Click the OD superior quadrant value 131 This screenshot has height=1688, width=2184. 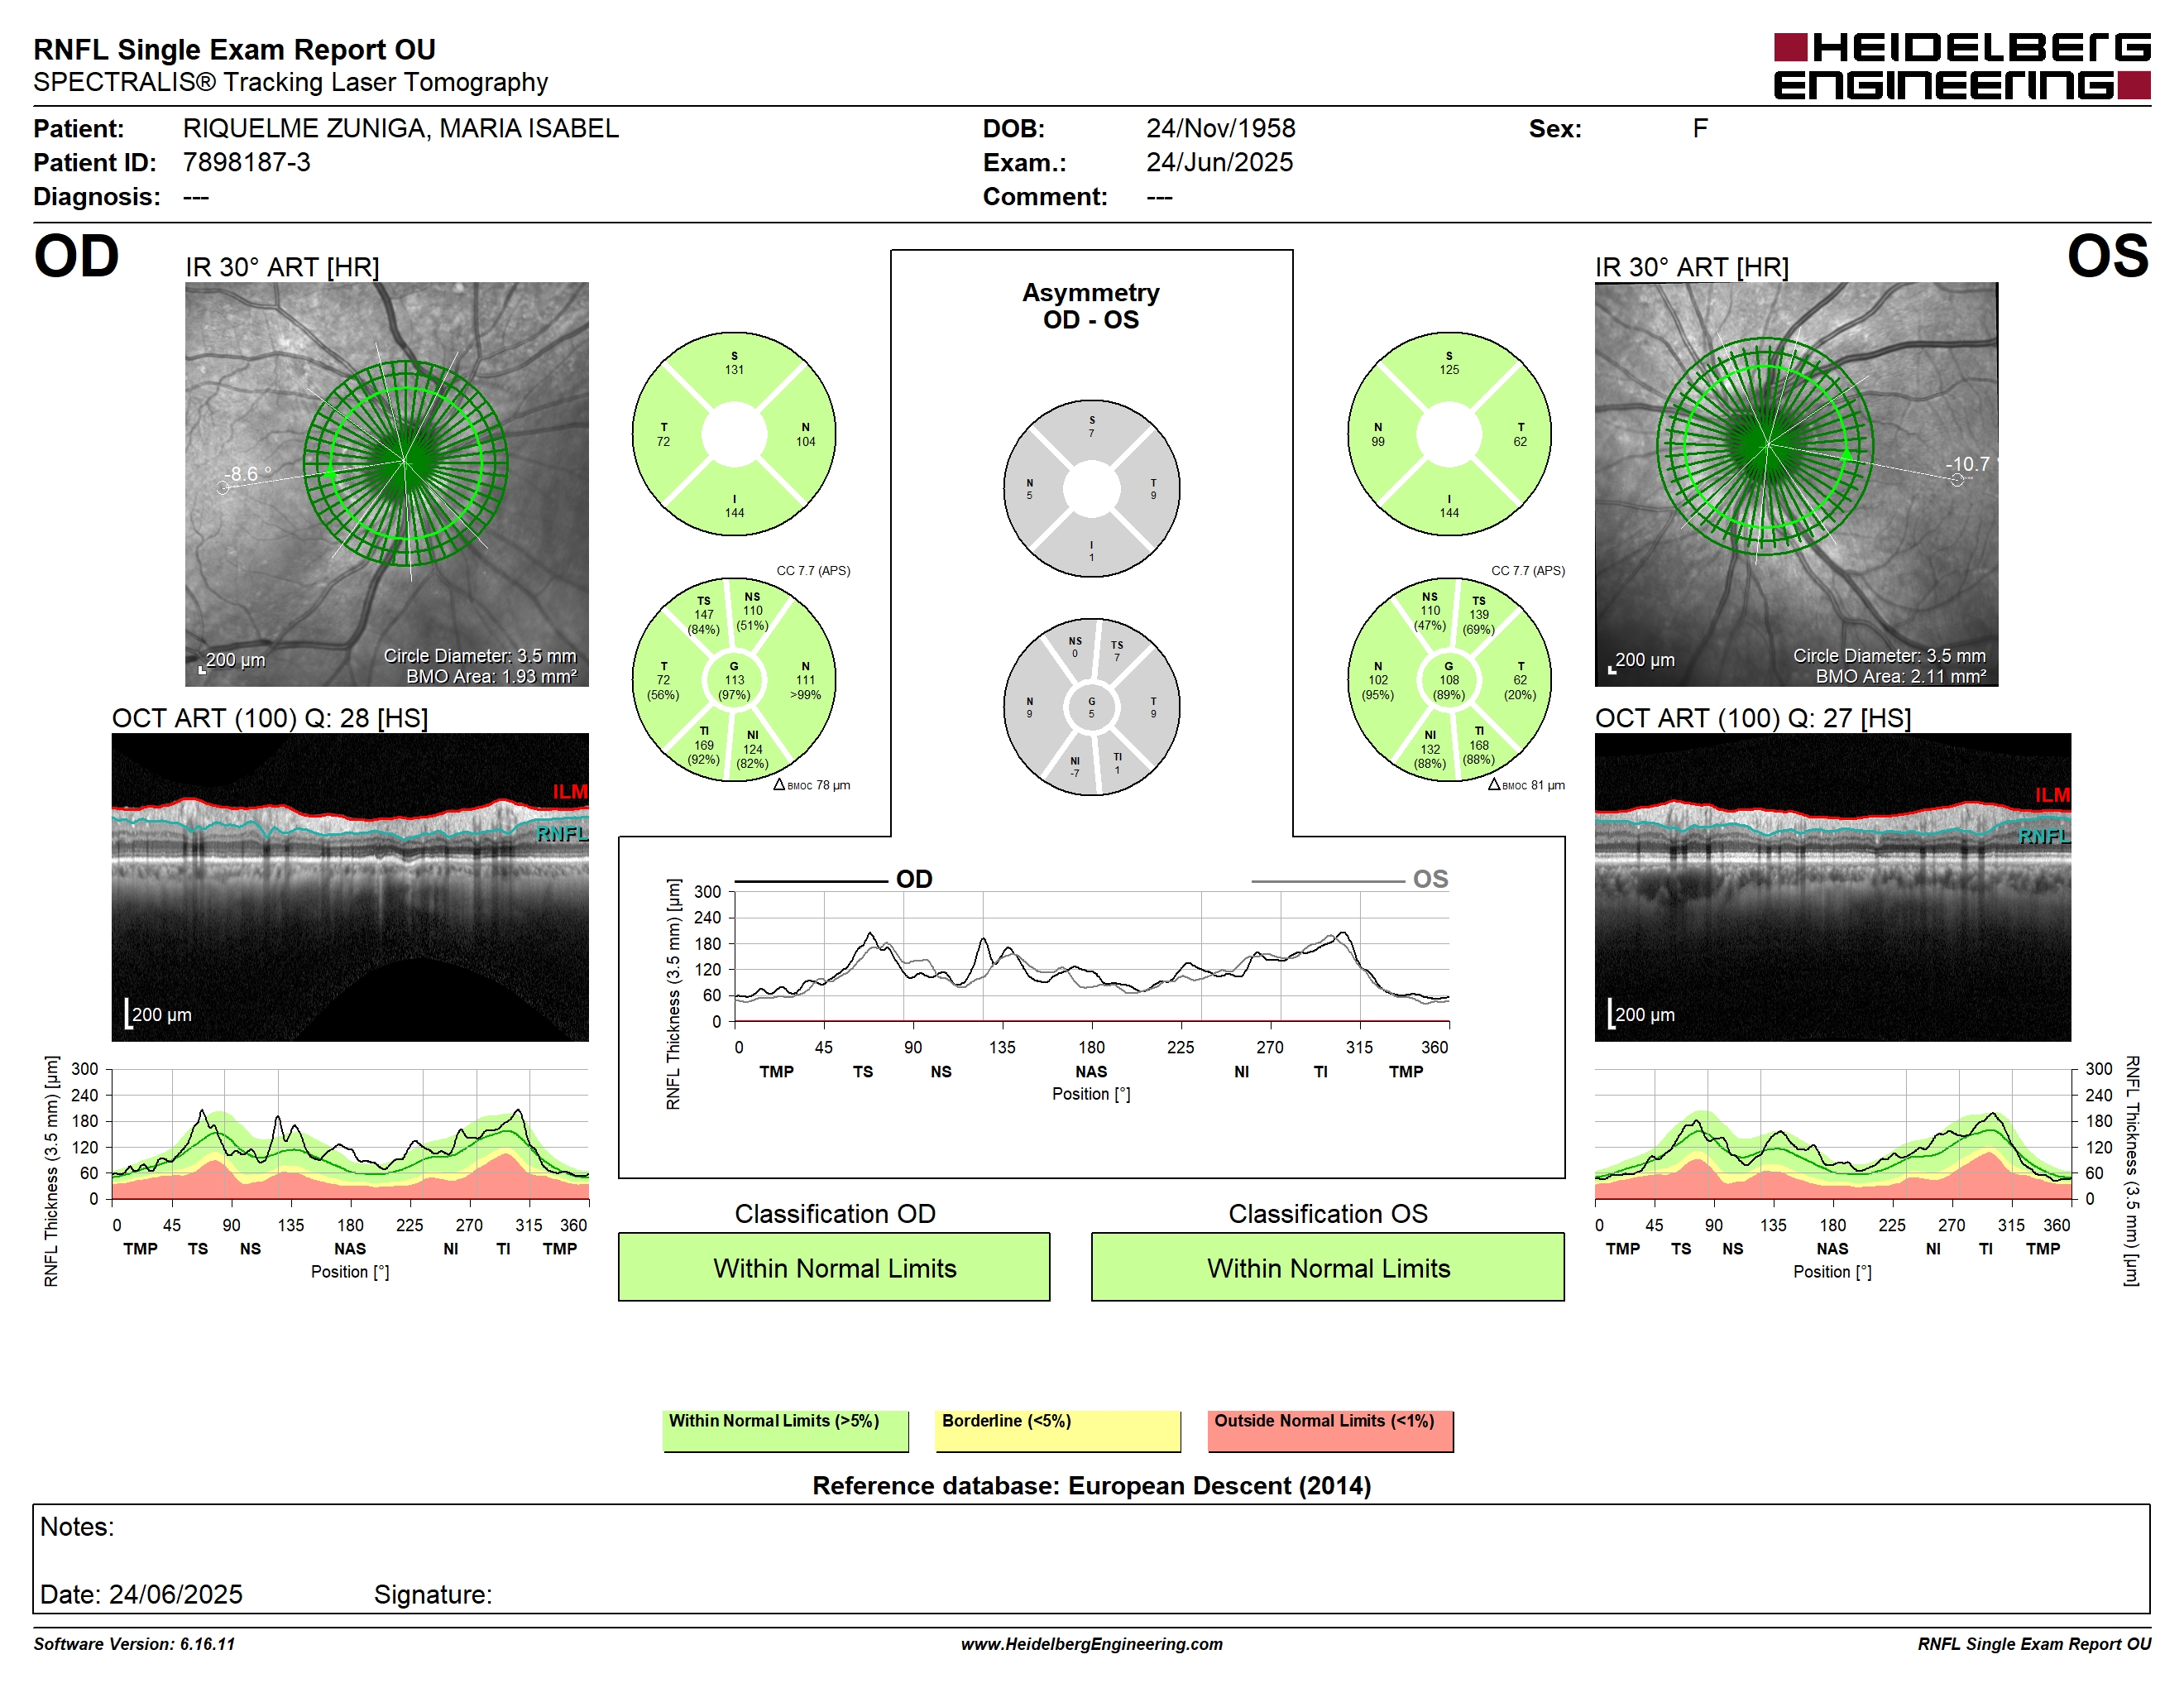click(x=734, y=369)
